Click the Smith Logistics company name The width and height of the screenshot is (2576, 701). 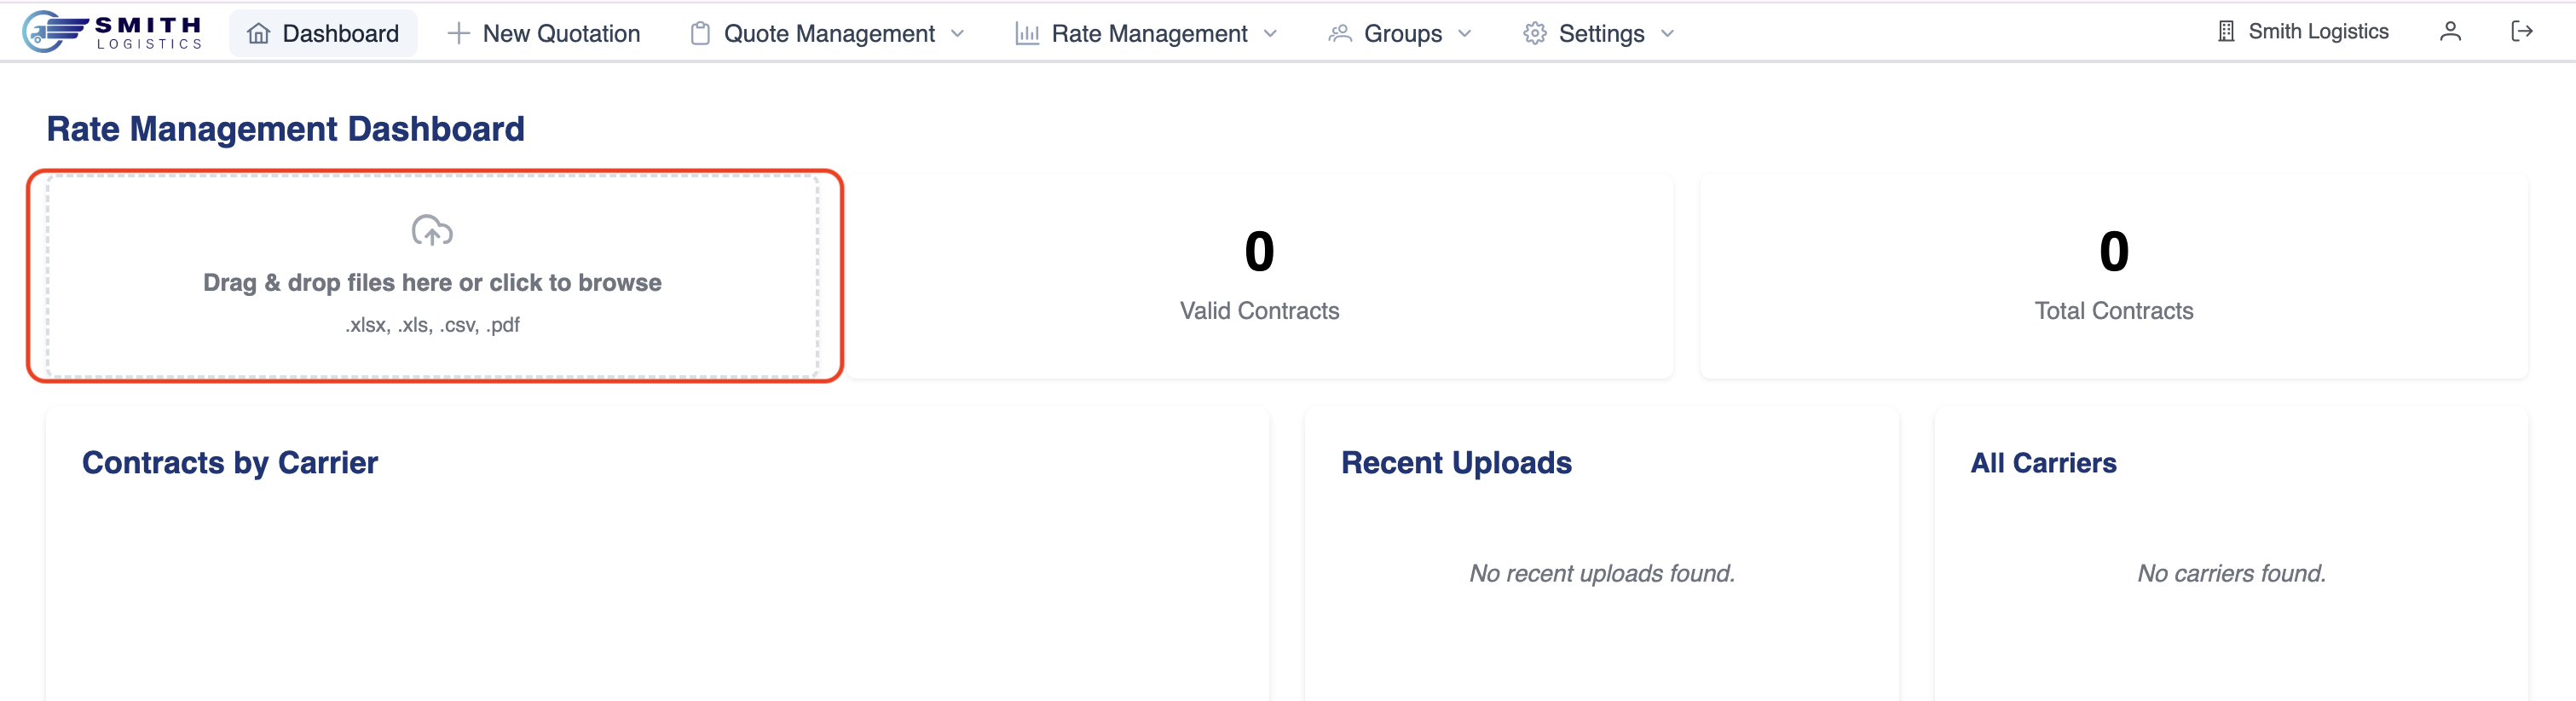click(x=2317, y=32)
